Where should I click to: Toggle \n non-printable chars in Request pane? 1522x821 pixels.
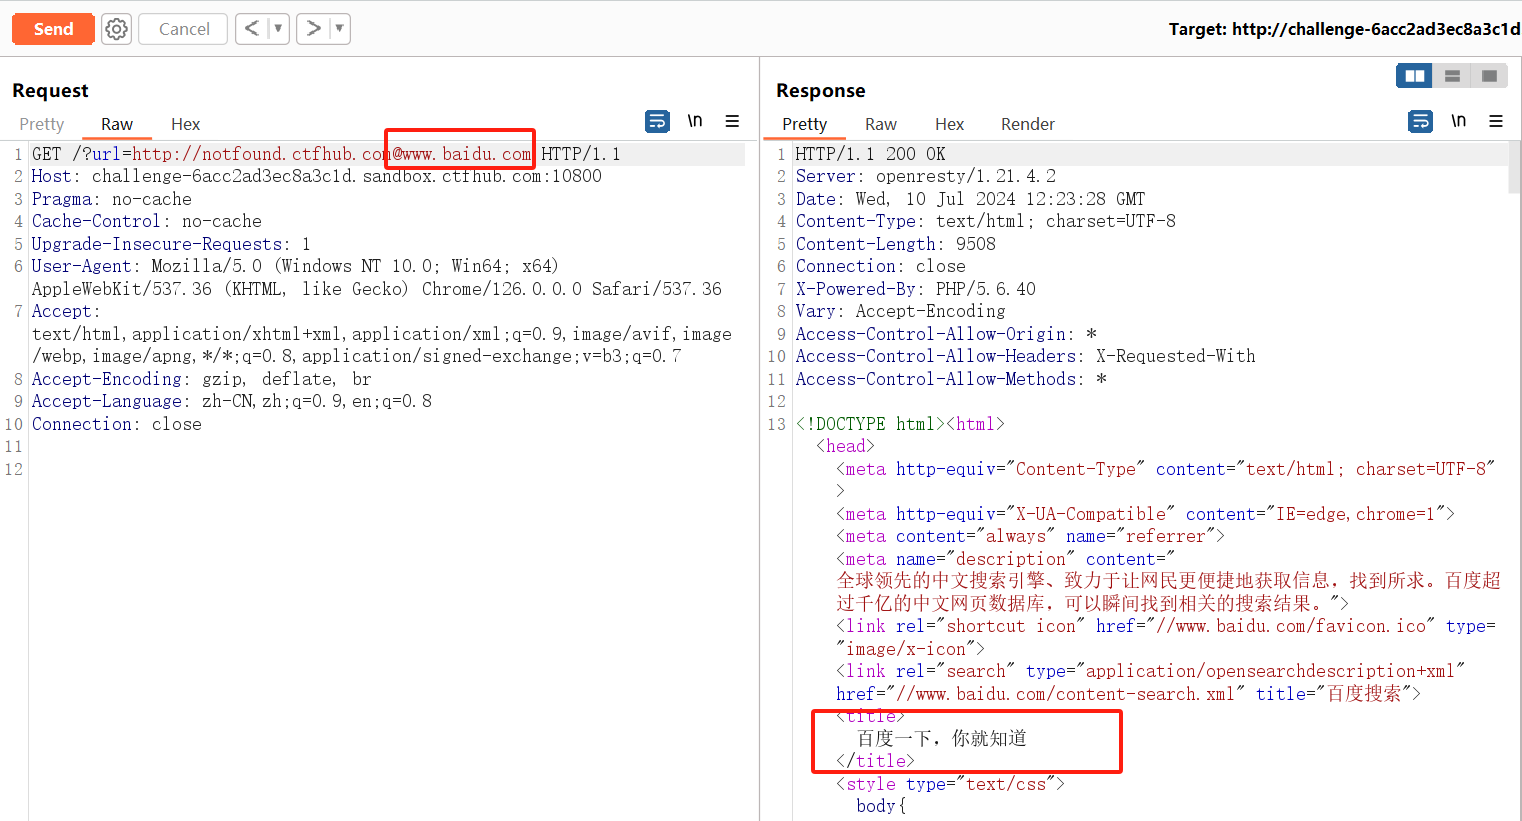[695, 121]
